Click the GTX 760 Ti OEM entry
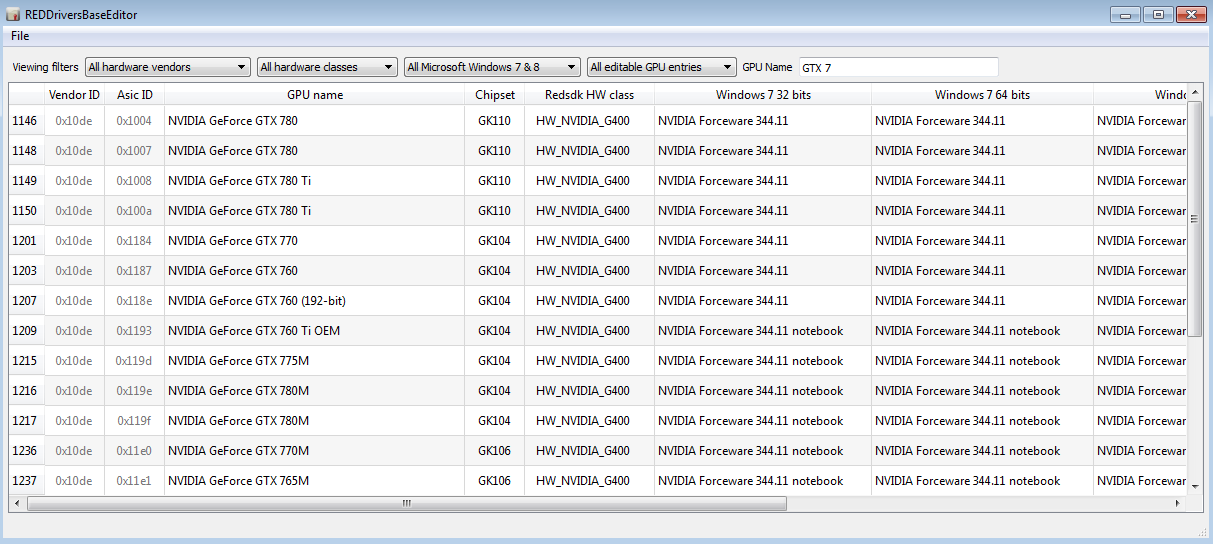Screen dimensions: 1213x544 tap(254, 331)
